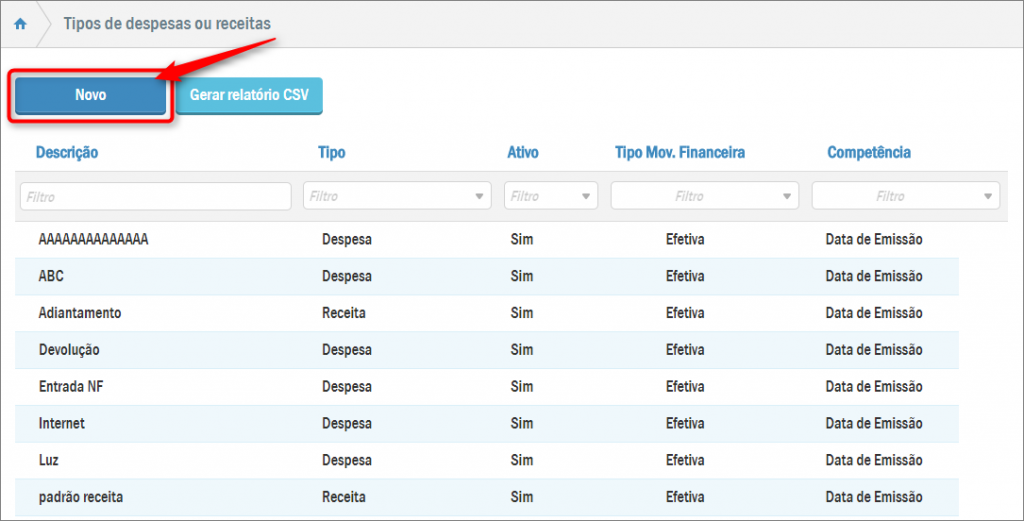
Task: Expand the Competência filter dropdown
Action: tap(906, 196)
